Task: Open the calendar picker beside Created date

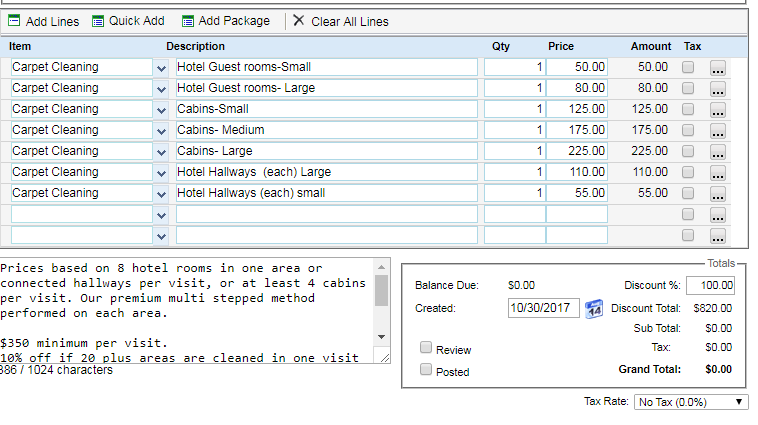Action: click(x=594, y=308)
